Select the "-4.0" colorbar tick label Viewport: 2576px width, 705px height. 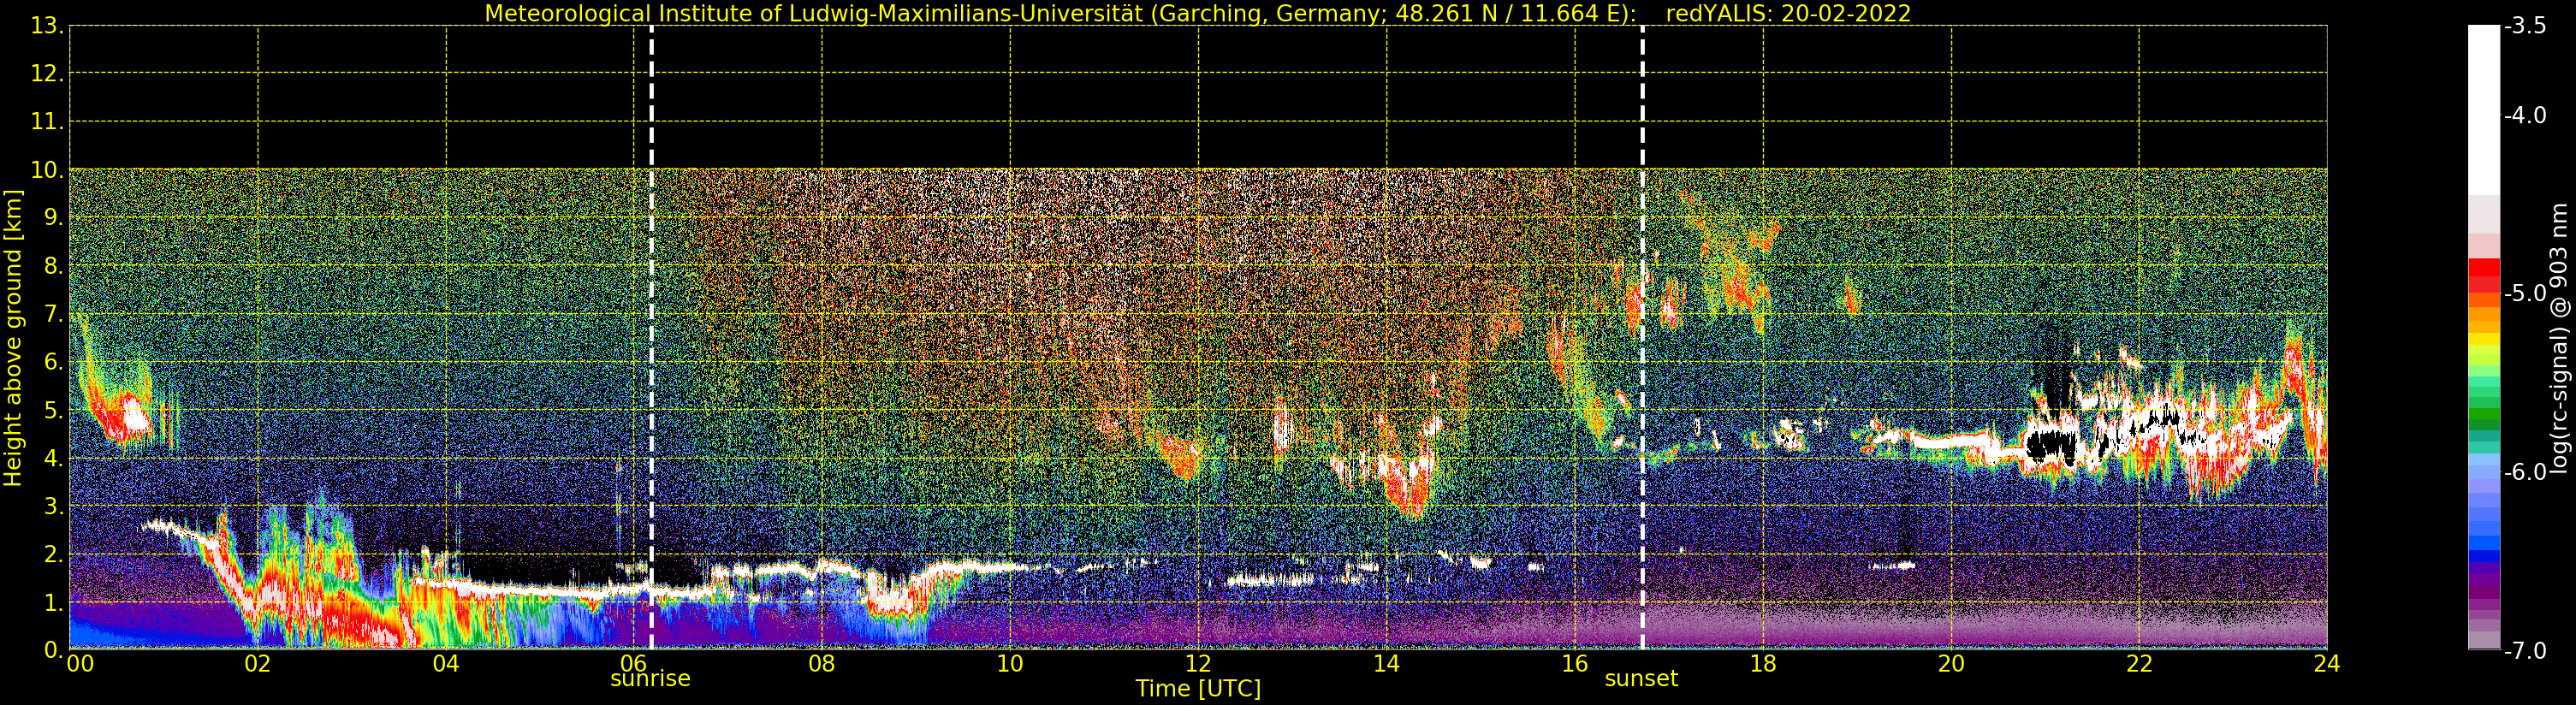pos(2526,116)
